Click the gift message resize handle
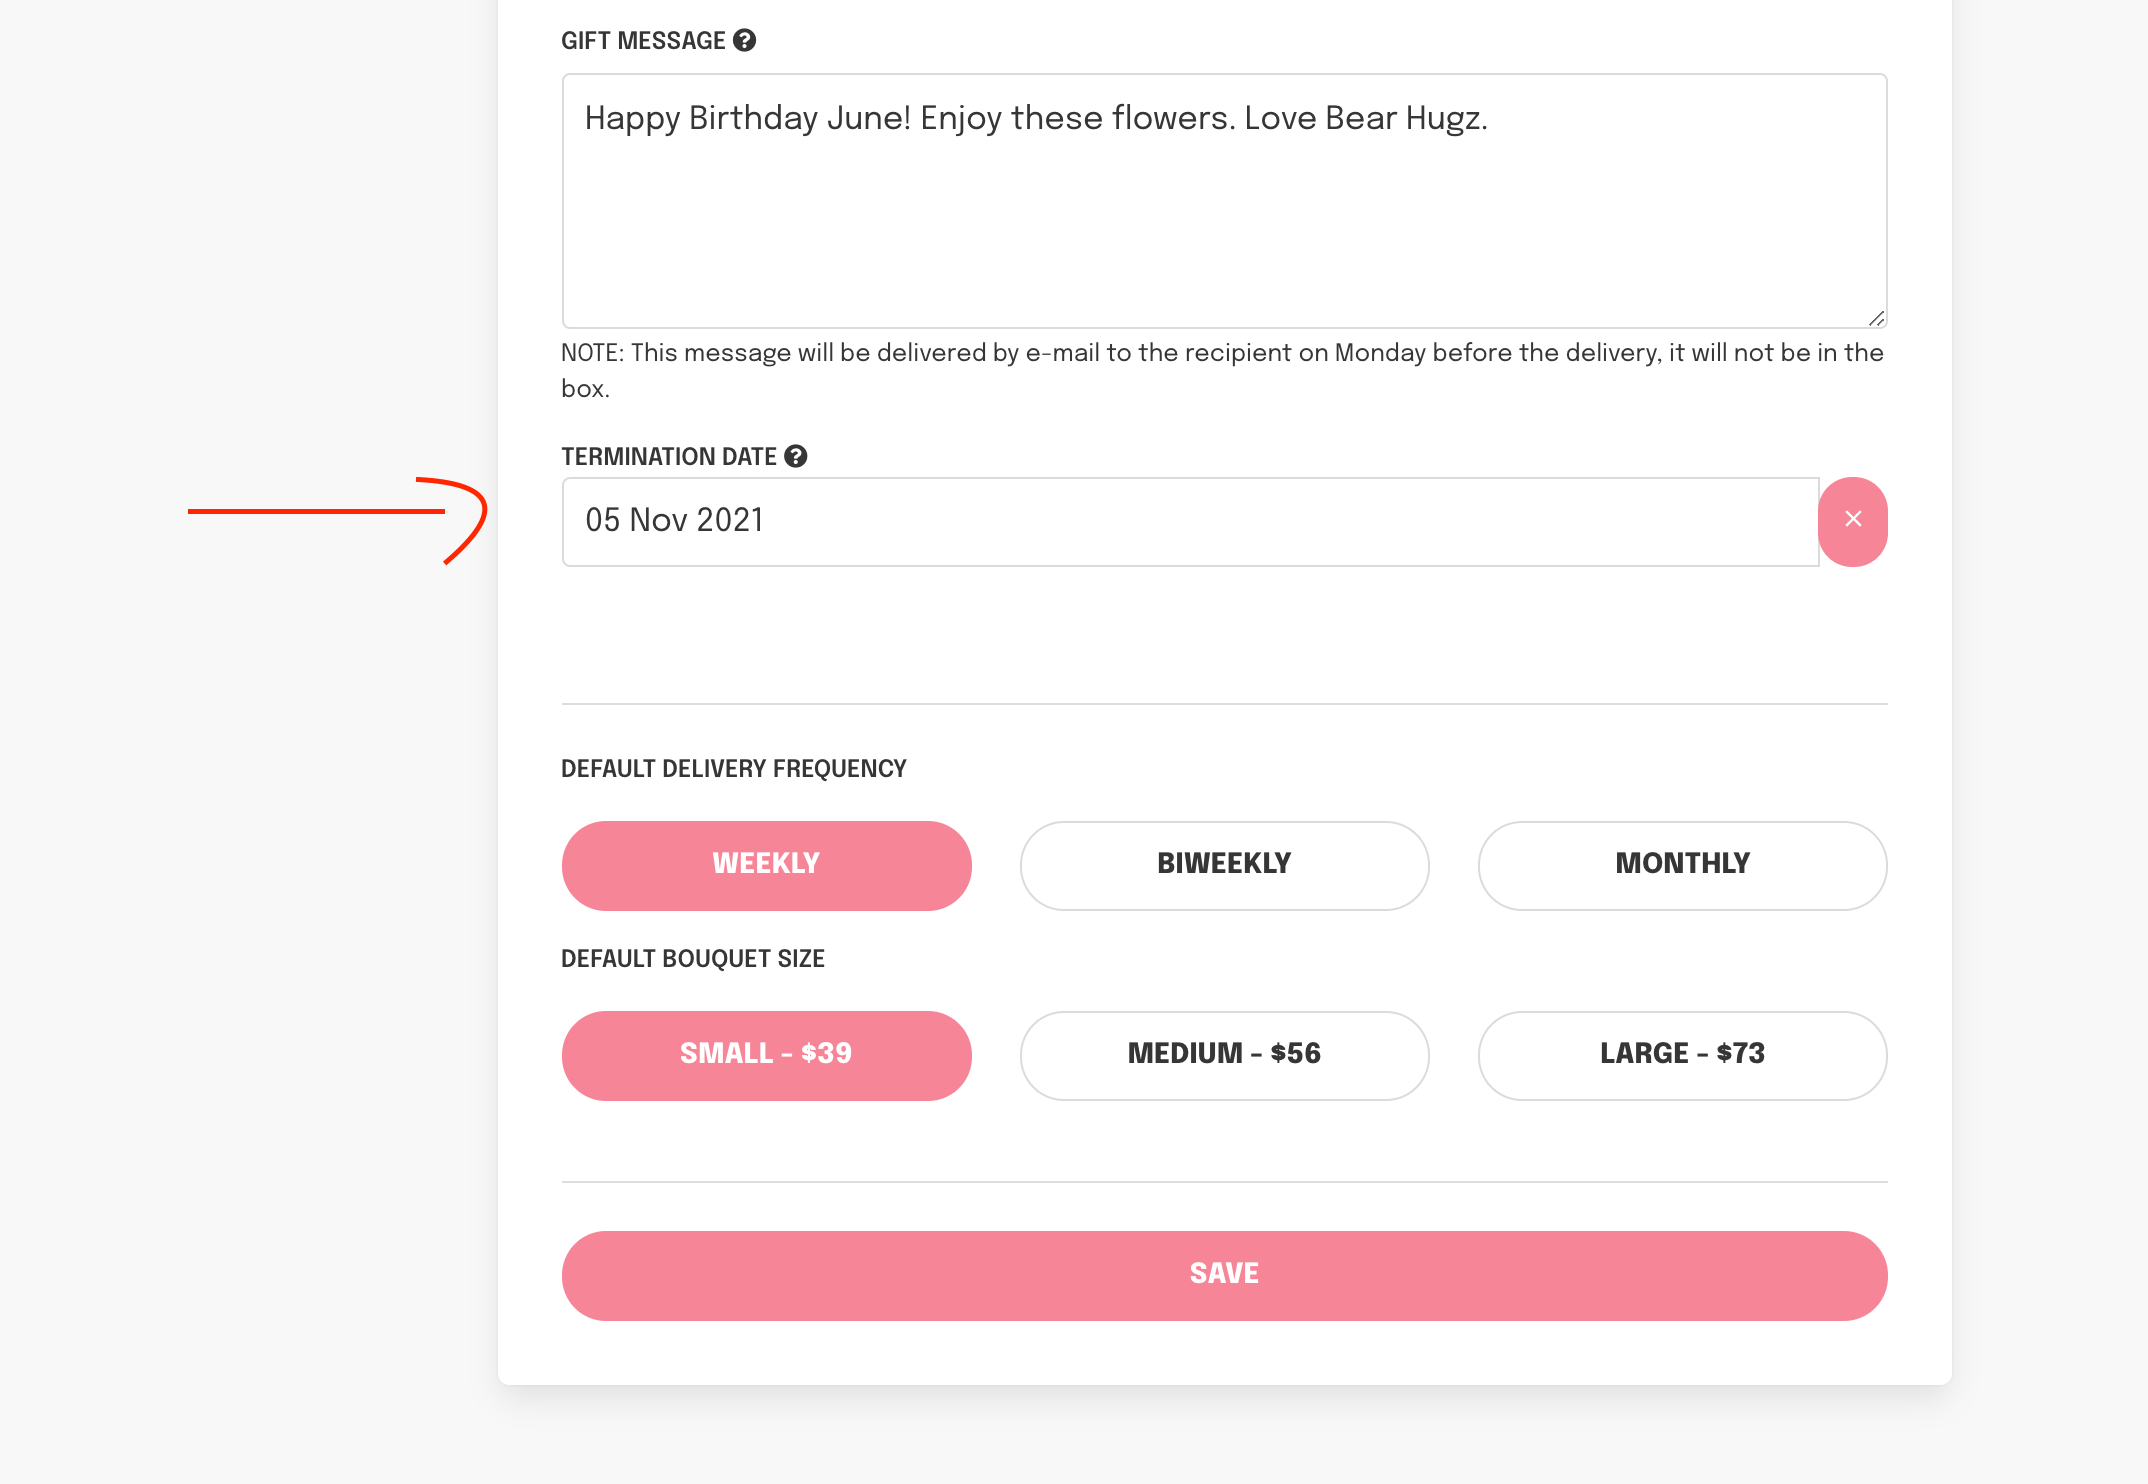Viewport: 2148px width, 1484px height. [x=1876, y=318]
